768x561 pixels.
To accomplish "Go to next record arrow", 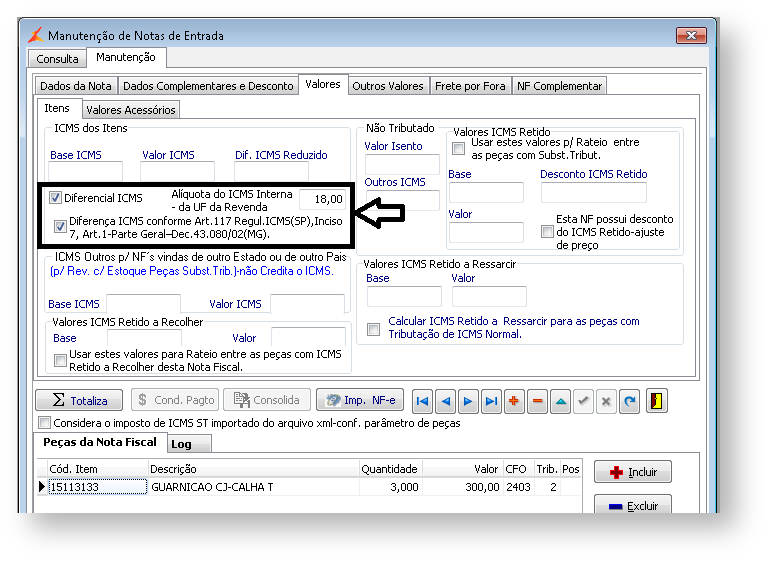I will coord(468,401).
